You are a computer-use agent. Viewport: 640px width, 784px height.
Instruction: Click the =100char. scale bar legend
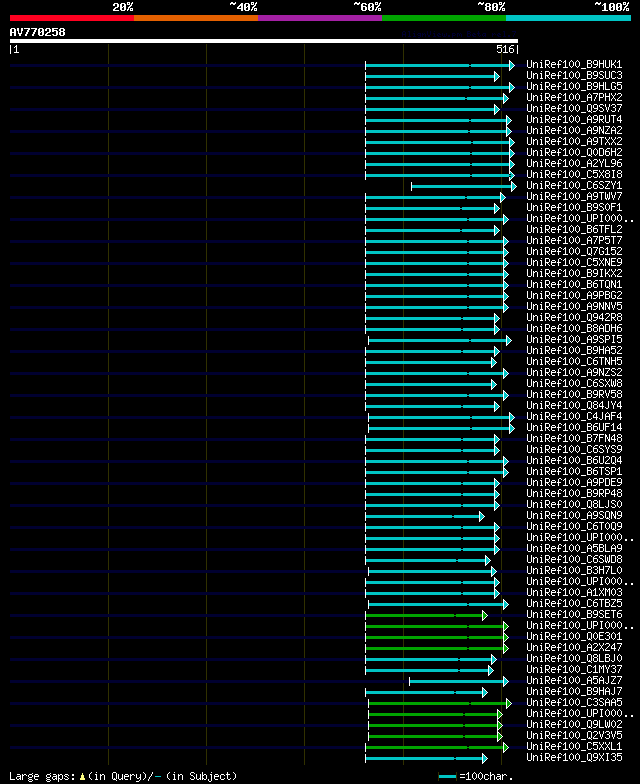[476, 776]
